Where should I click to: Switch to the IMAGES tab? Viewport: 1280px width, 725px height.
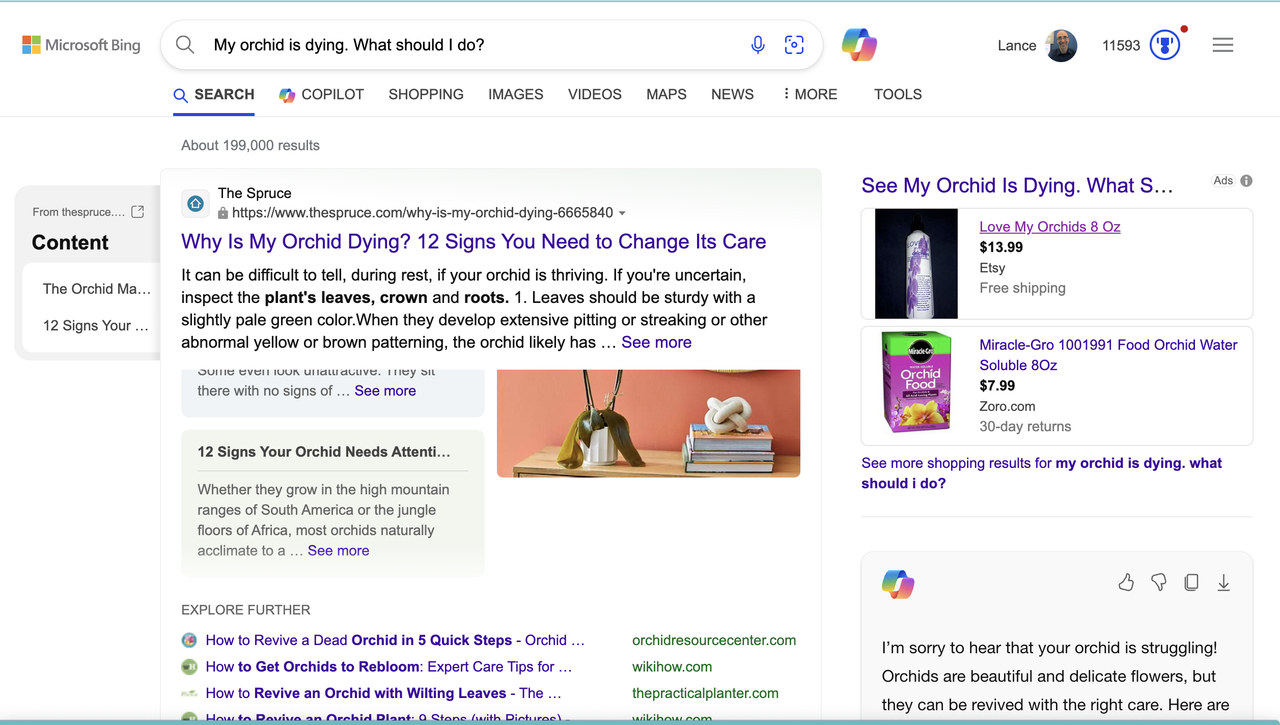pyautogui.click(x=516, y=94)
